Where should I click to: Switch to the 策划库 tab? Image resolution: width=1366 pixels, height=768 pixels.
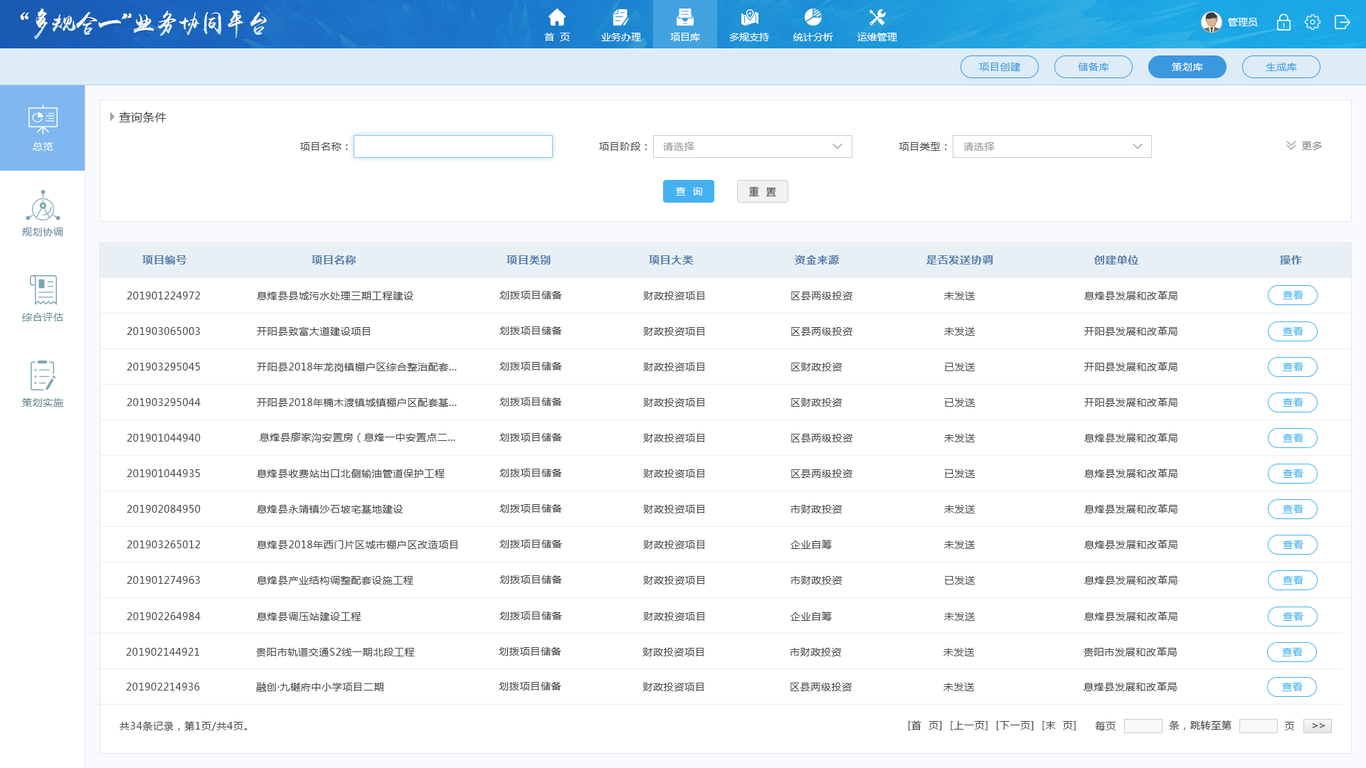(x=1187, y=67)
